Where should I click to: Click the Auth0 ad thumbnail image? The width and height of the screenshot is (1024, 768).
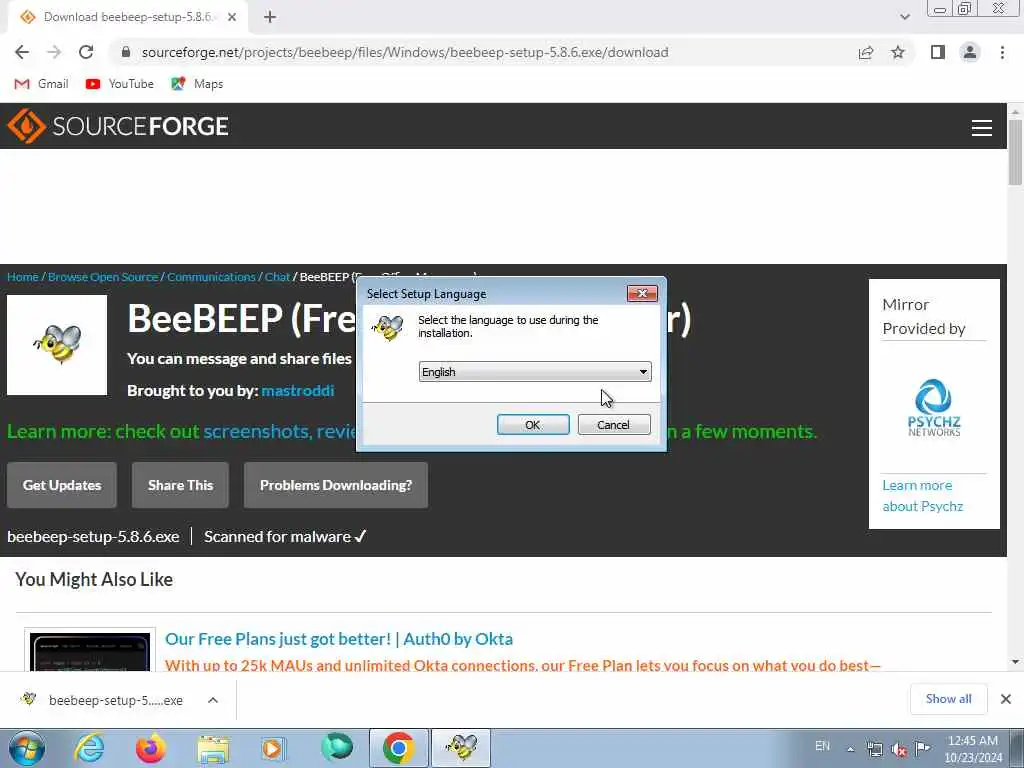(x=90, y=650)
